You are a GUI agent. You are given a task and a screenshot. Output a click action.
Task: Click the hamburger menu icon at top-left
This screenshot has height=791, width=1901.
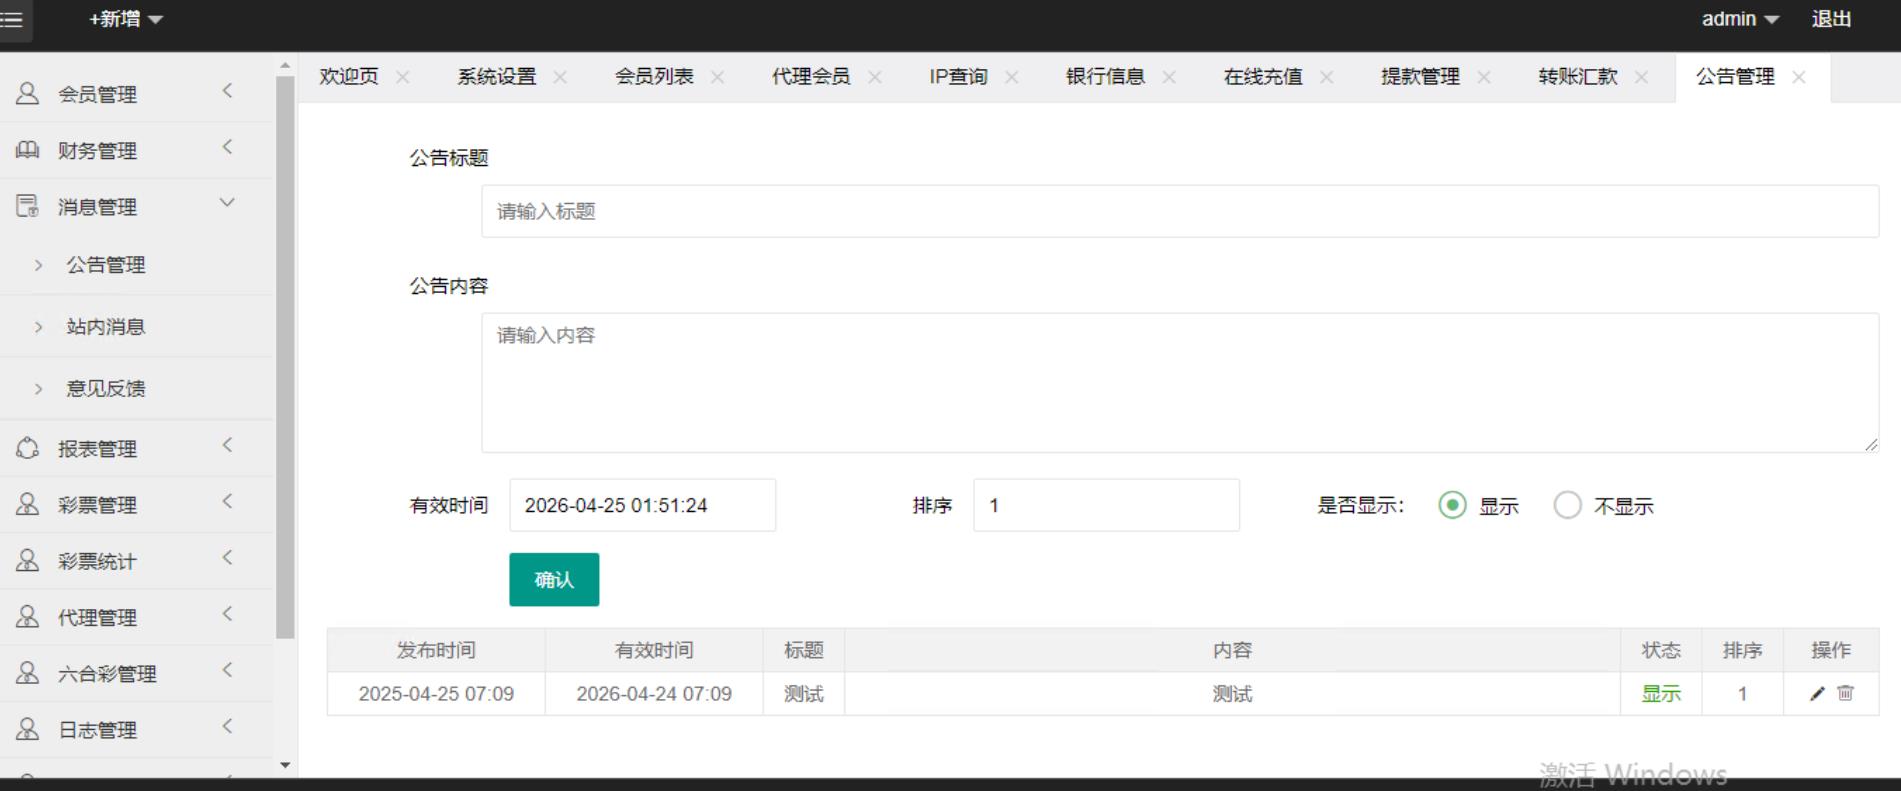pyautogui.click(x=12, y=20)
